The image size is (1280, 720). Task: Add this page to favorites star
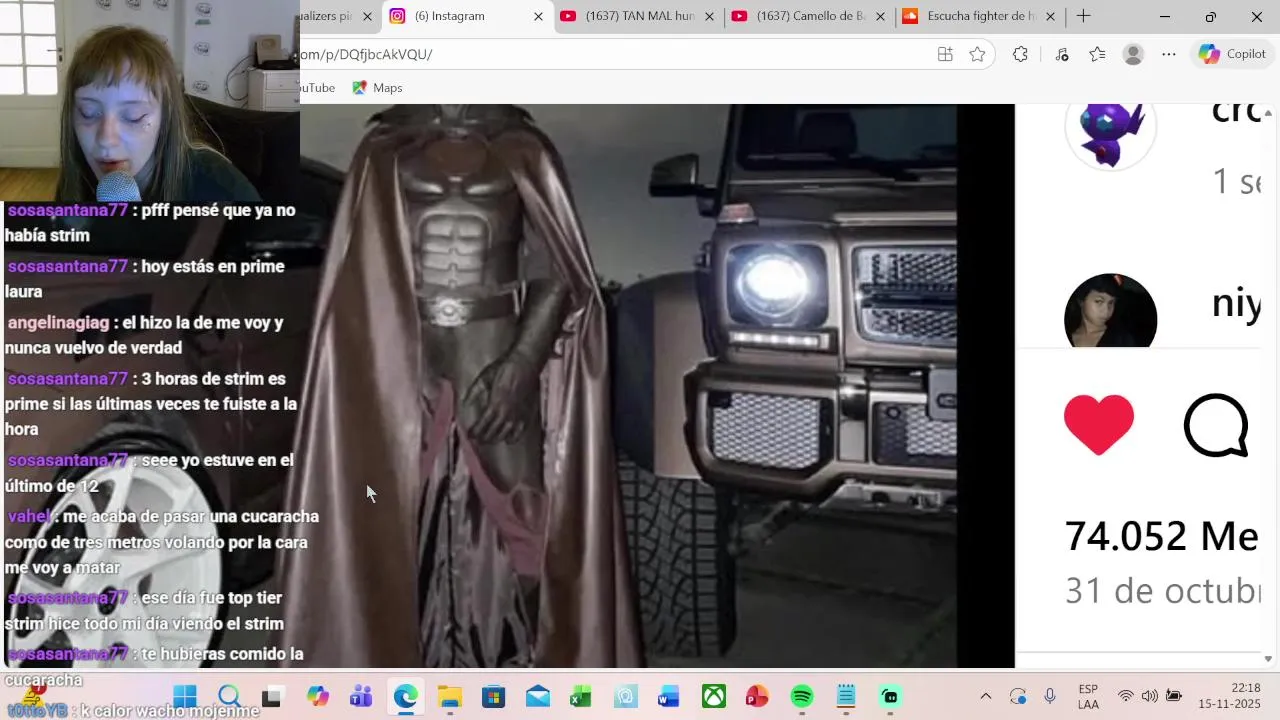[x=977, y=54]
